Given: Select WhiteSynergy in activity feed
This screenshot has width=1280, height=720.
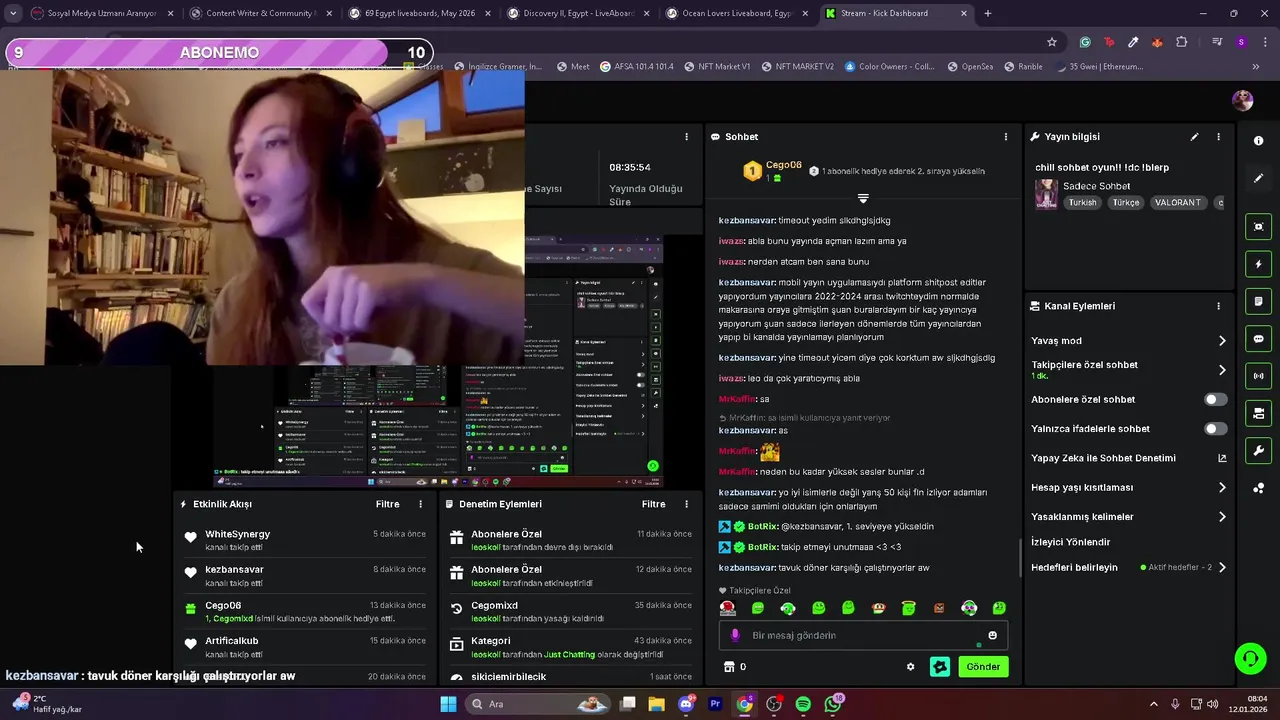Looking at the screenshot, I should click(237, 534).
